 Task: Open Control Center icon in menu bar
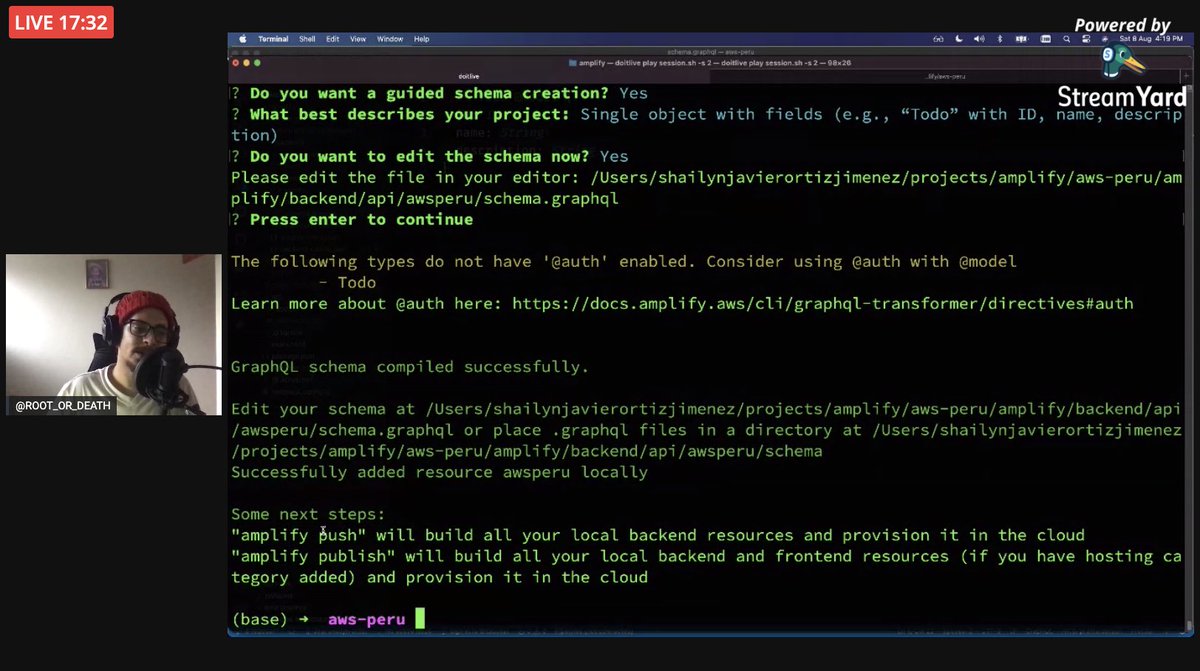[1086, 39]
